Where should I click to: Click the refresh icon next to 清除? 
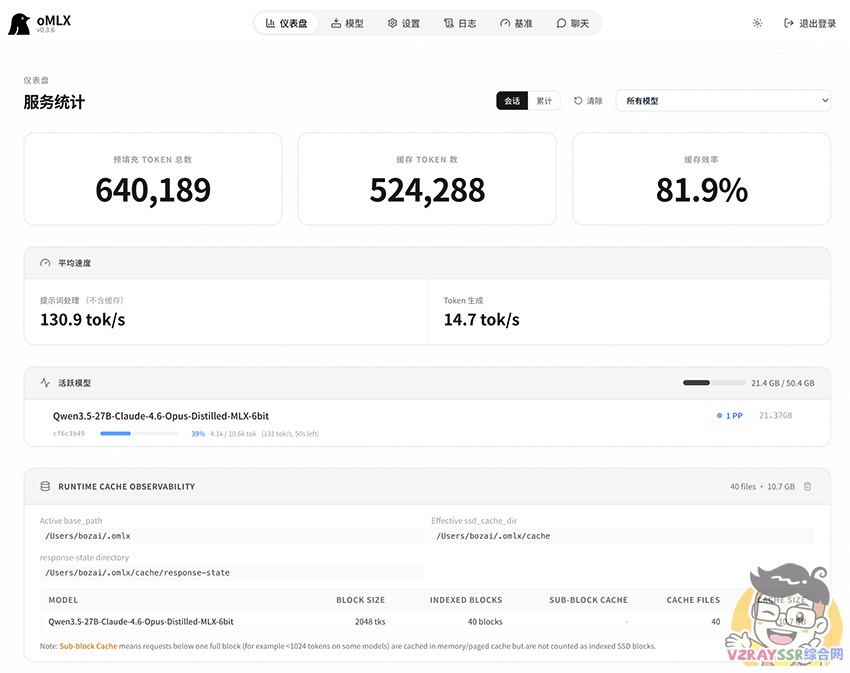578,101
